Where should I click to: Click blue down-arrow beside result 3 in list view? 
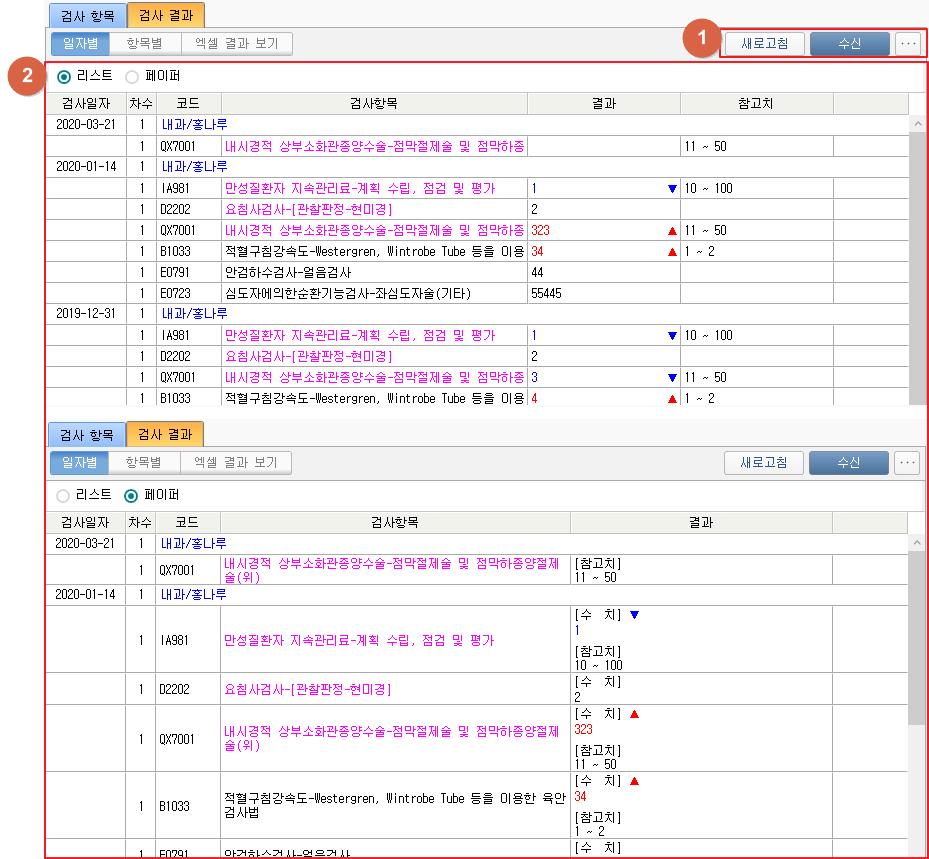(672, 378)
